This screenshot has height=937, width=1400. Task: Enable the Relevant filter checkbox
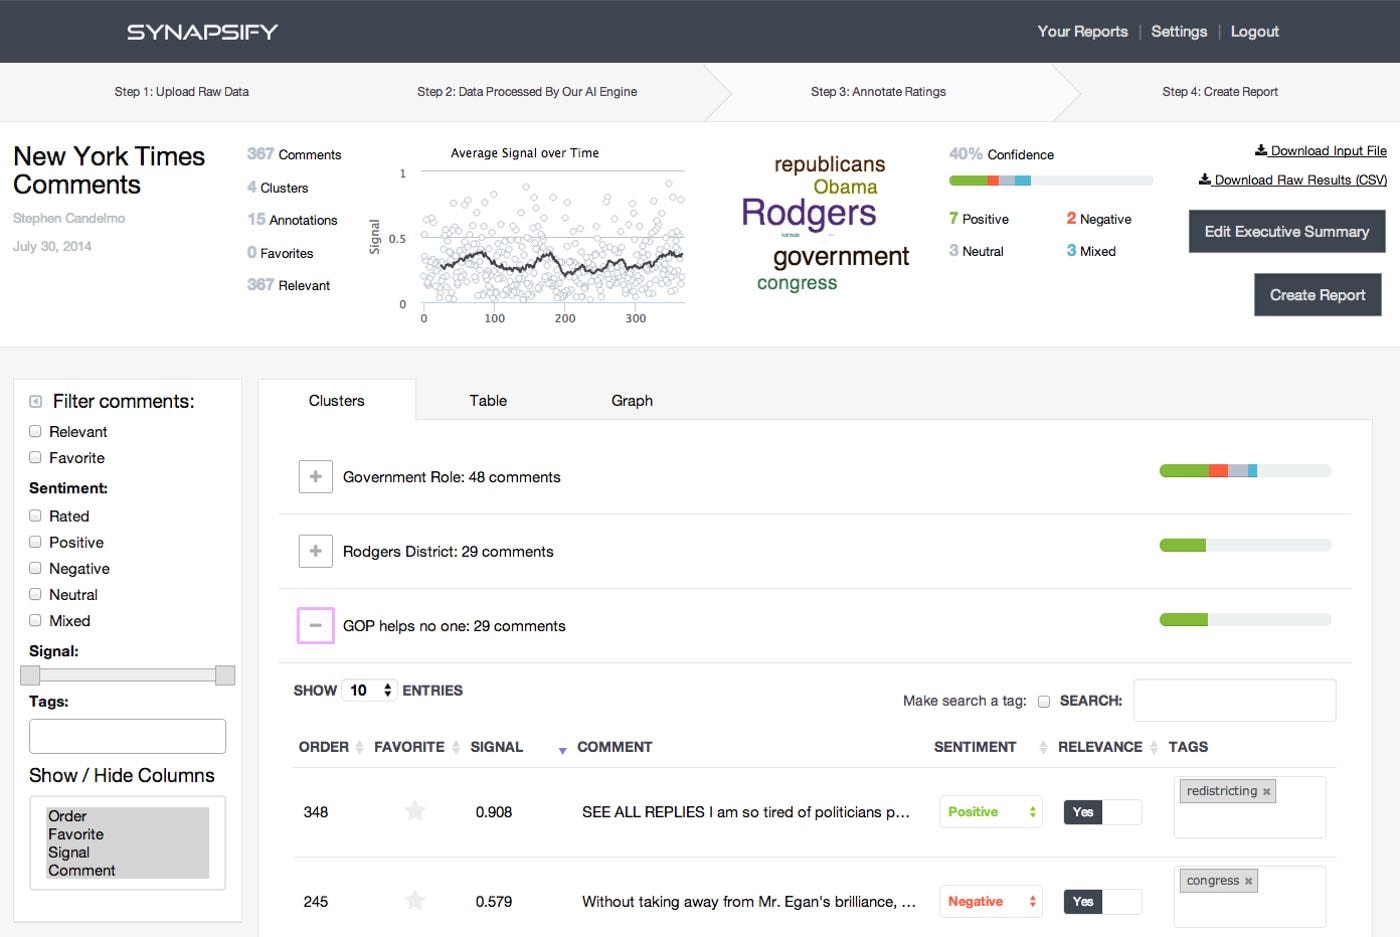(x=35, y=431)
